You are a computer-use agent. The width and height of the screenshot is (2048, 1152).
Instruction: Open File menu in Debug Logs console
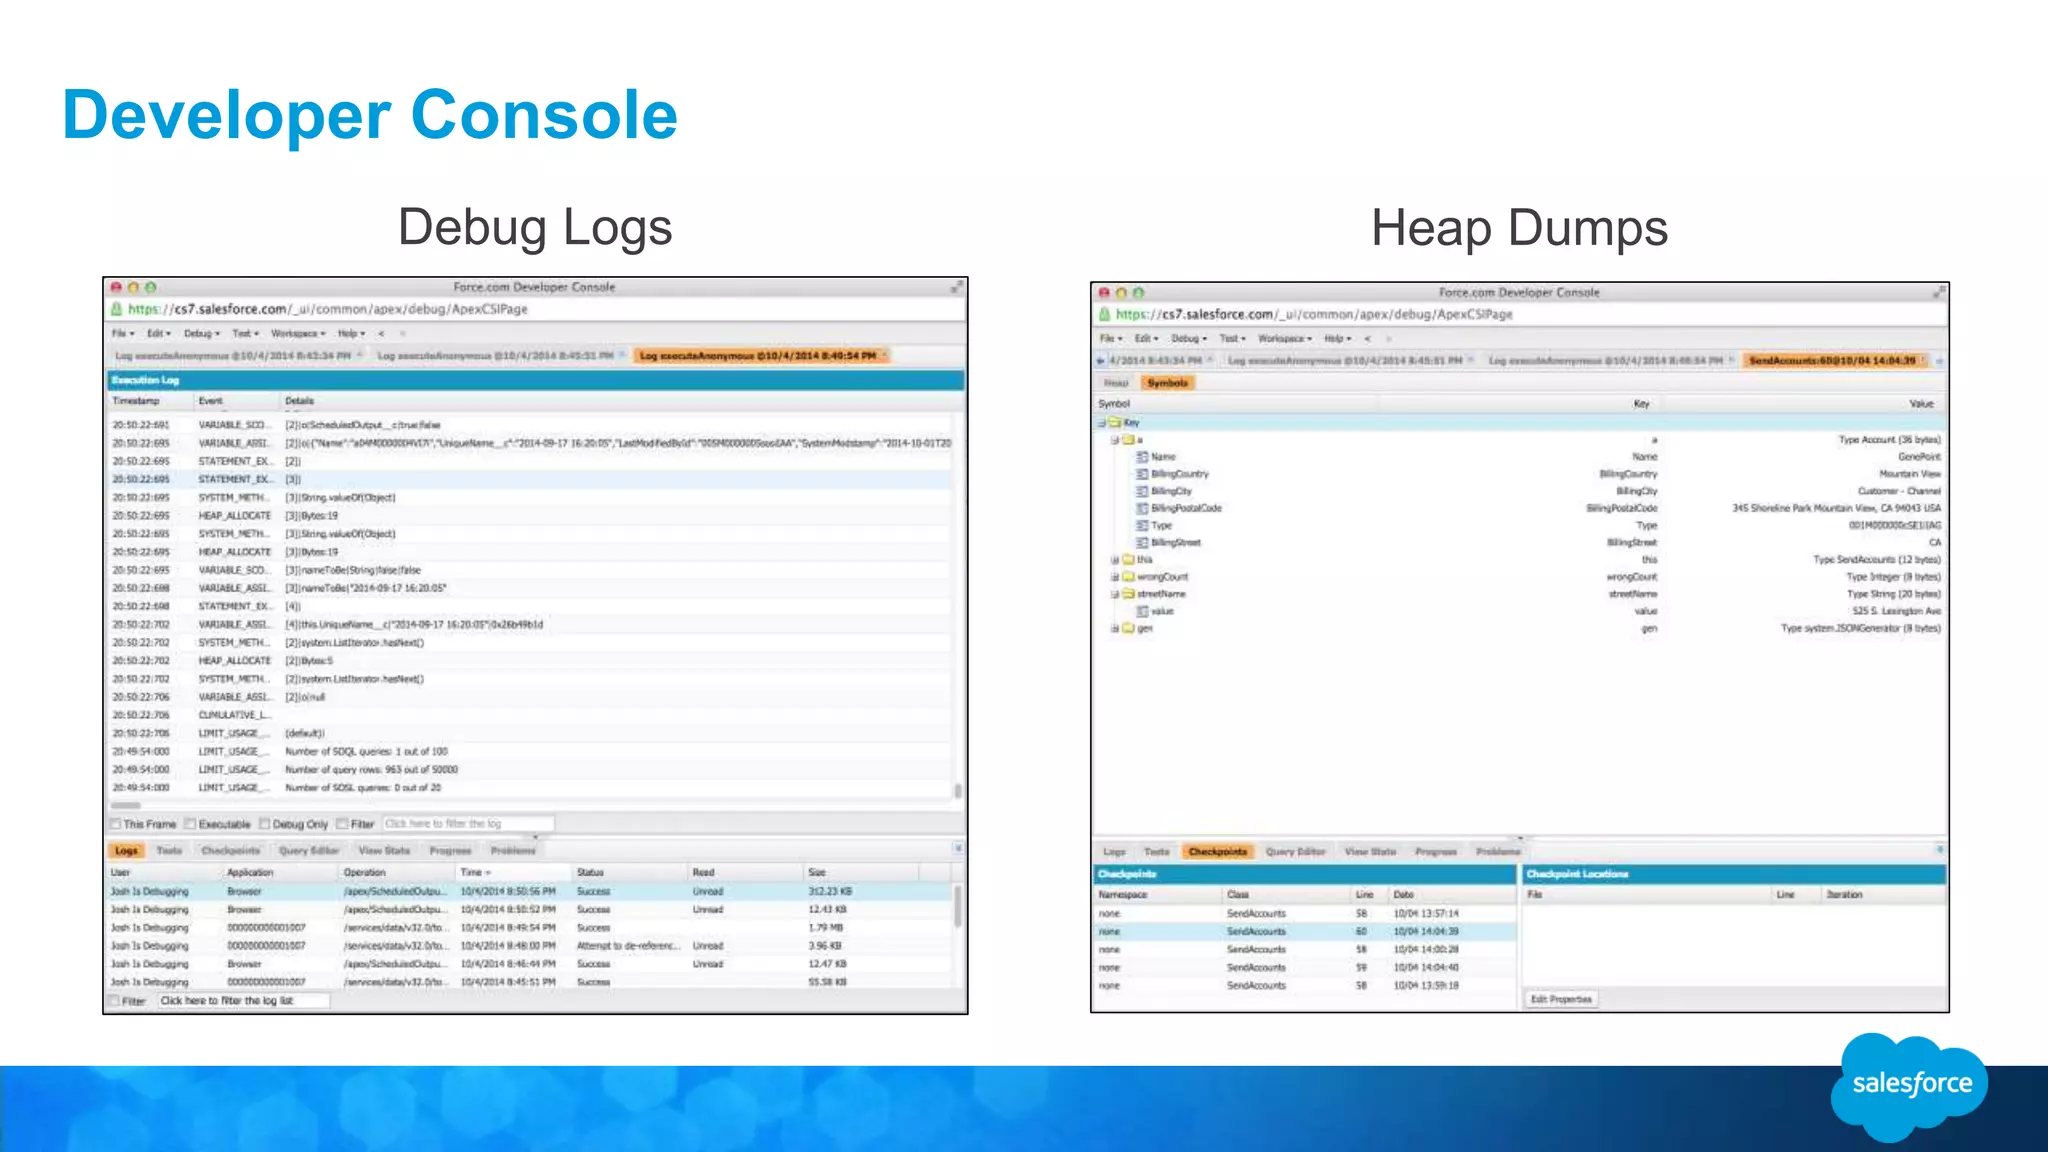click(122, 333)
